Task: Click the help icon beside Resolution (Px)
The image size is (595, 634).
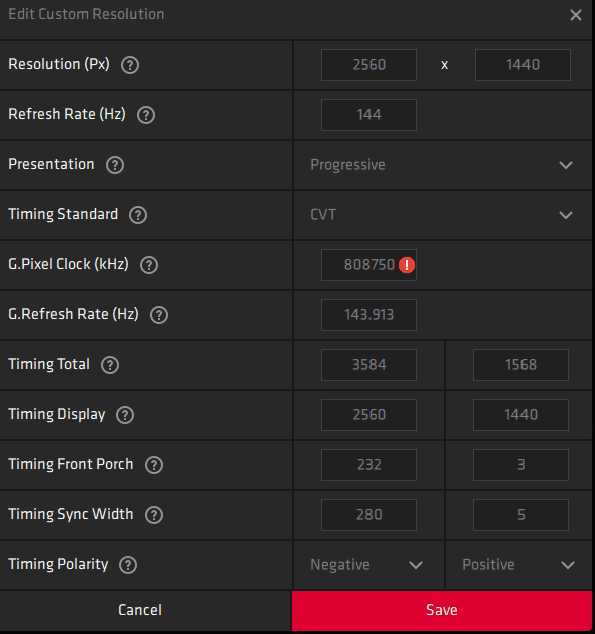Action: (x=130, y=65)
